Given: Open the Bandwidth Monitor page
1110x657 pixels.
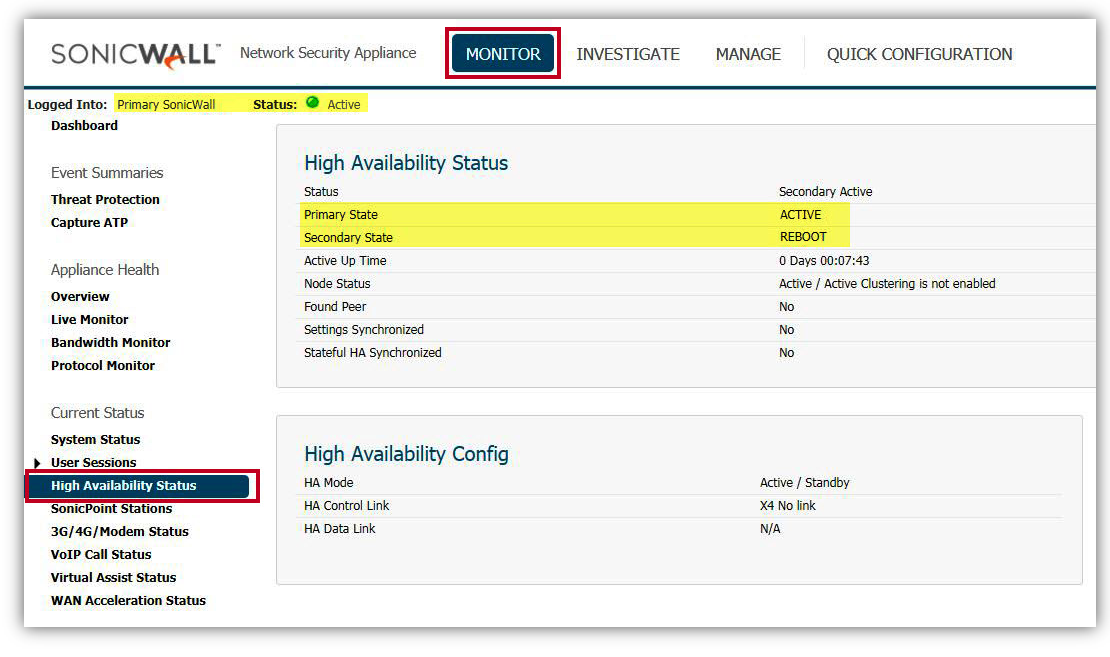Looking at the screenshot, I should [x=110, y=343].
